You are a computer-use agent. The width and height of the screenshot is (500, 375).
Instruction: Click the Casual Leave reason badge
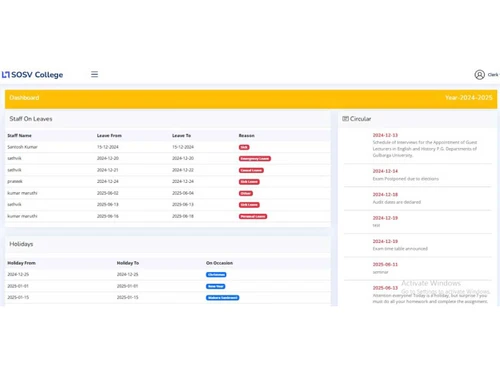point(251,170)
